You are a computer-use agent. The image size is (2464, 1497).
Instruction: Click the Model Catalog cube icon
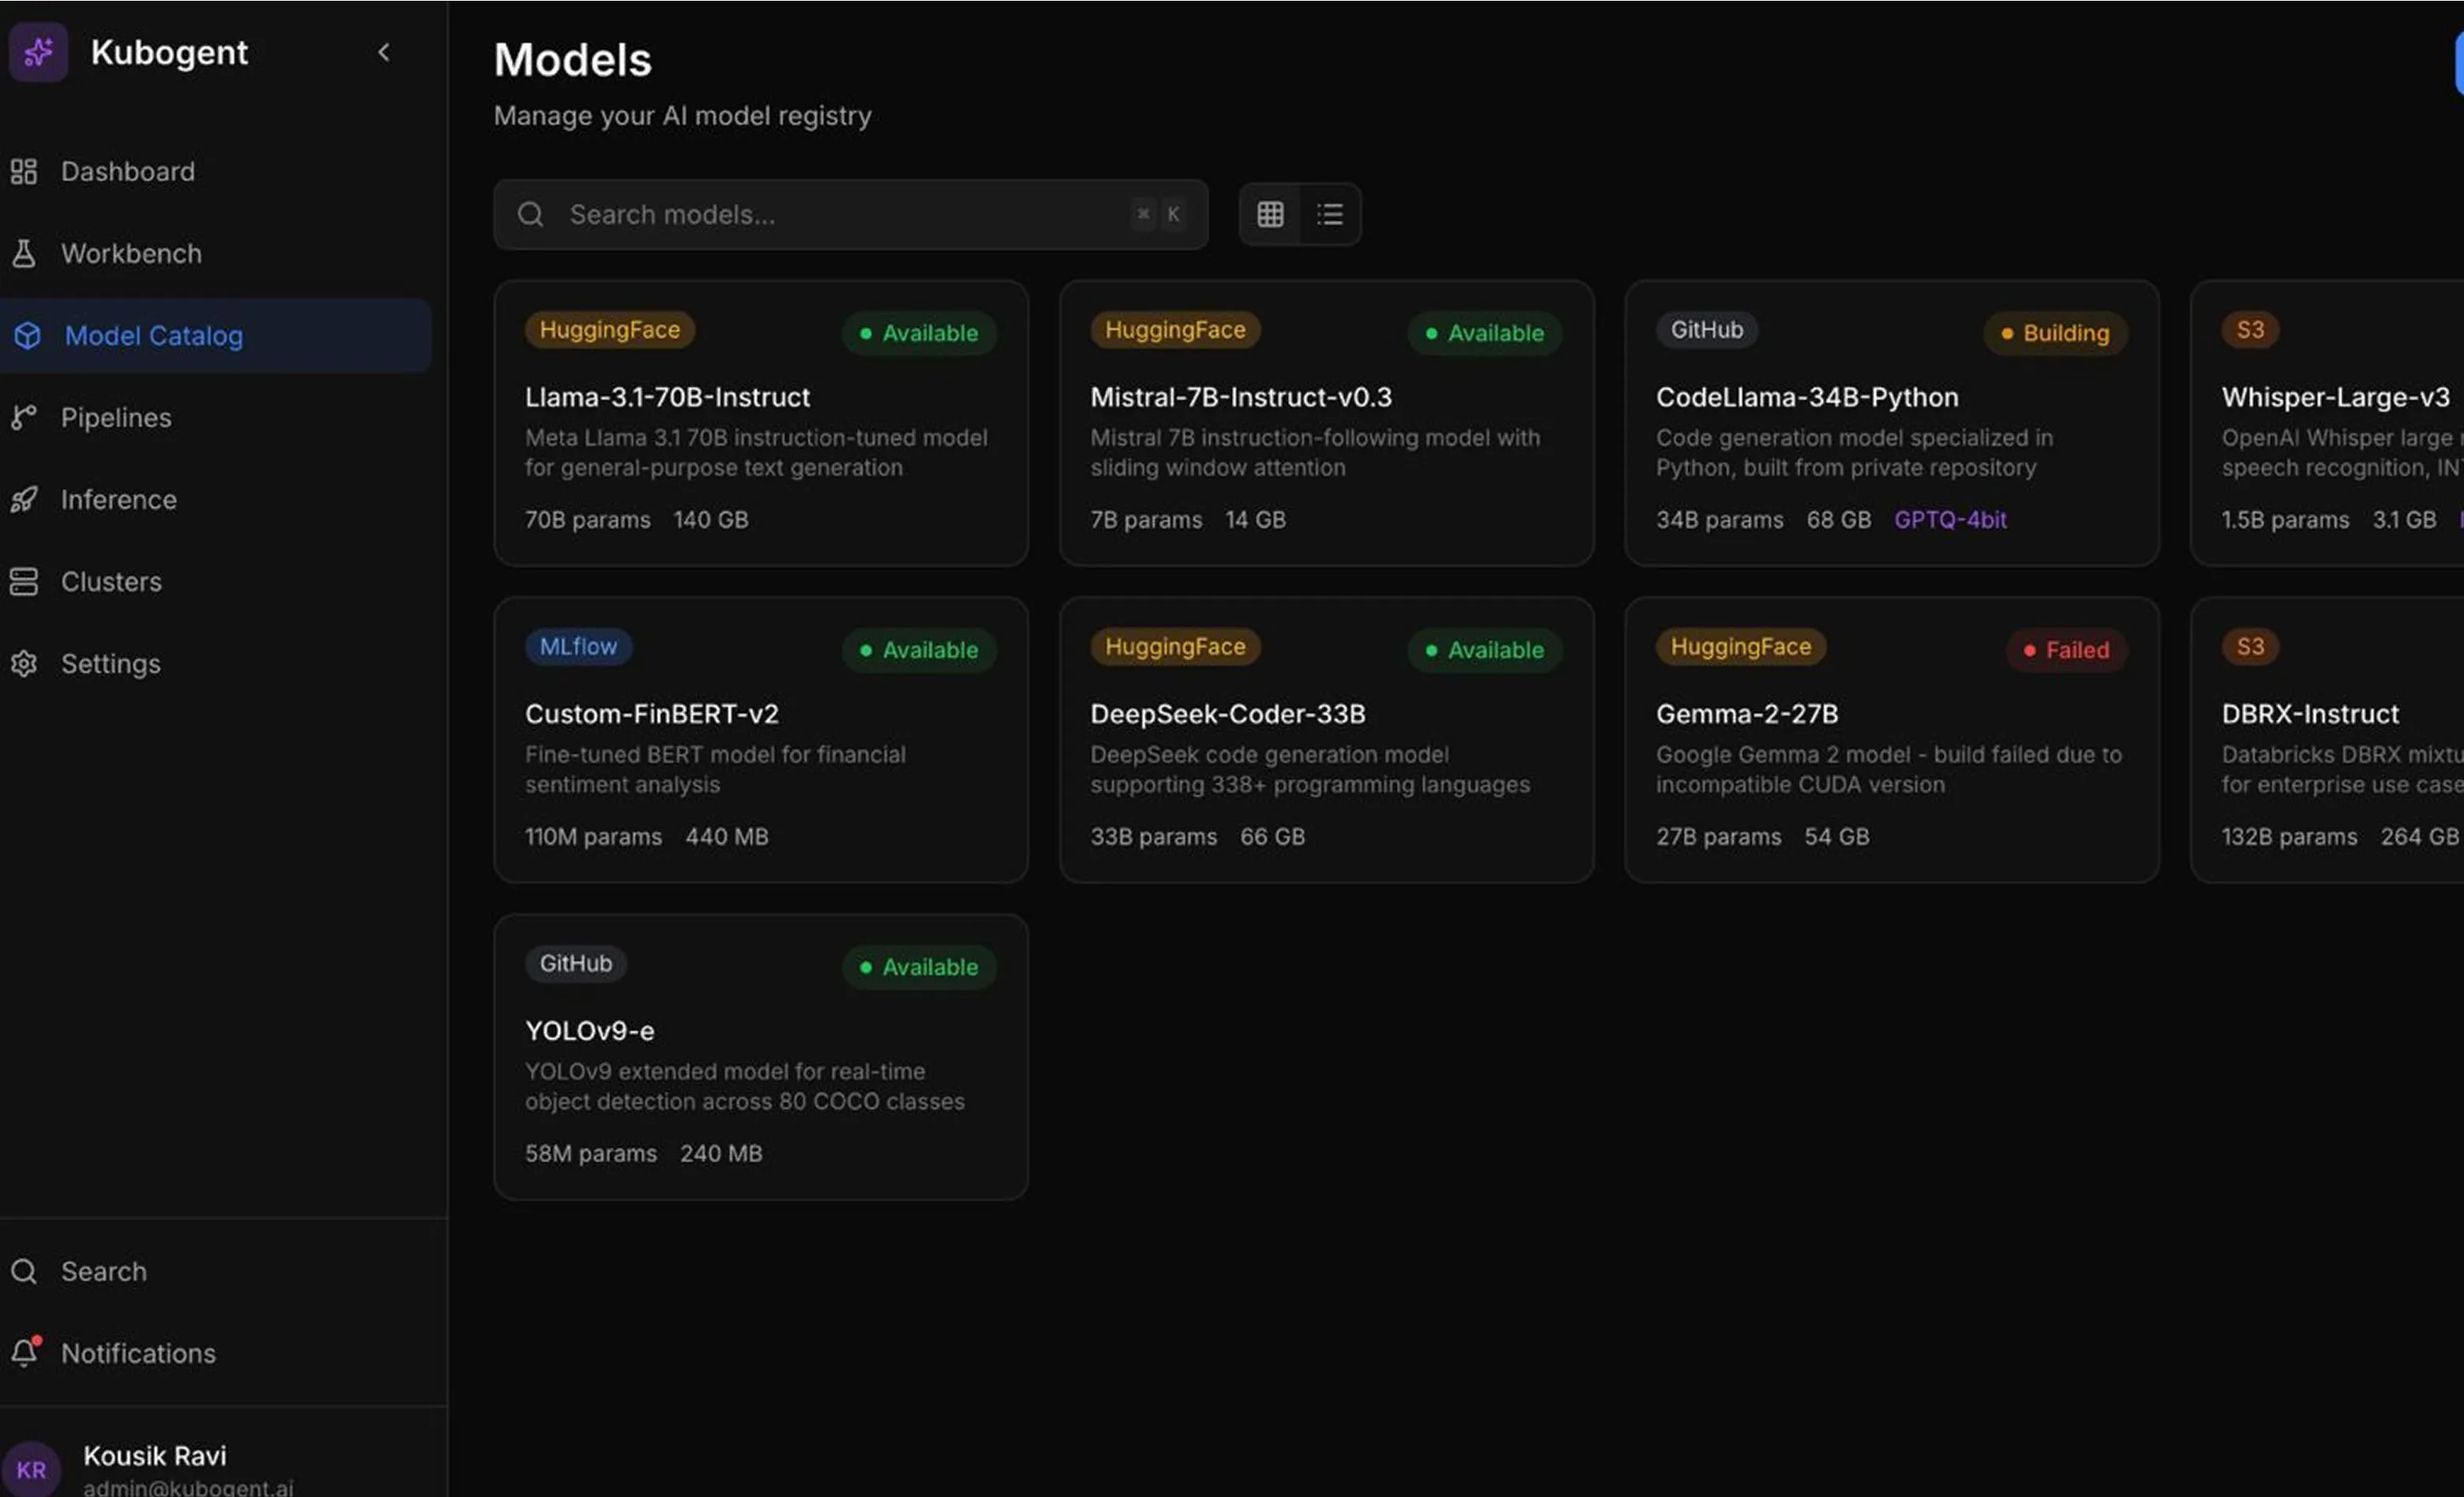[x=27, y=335]
